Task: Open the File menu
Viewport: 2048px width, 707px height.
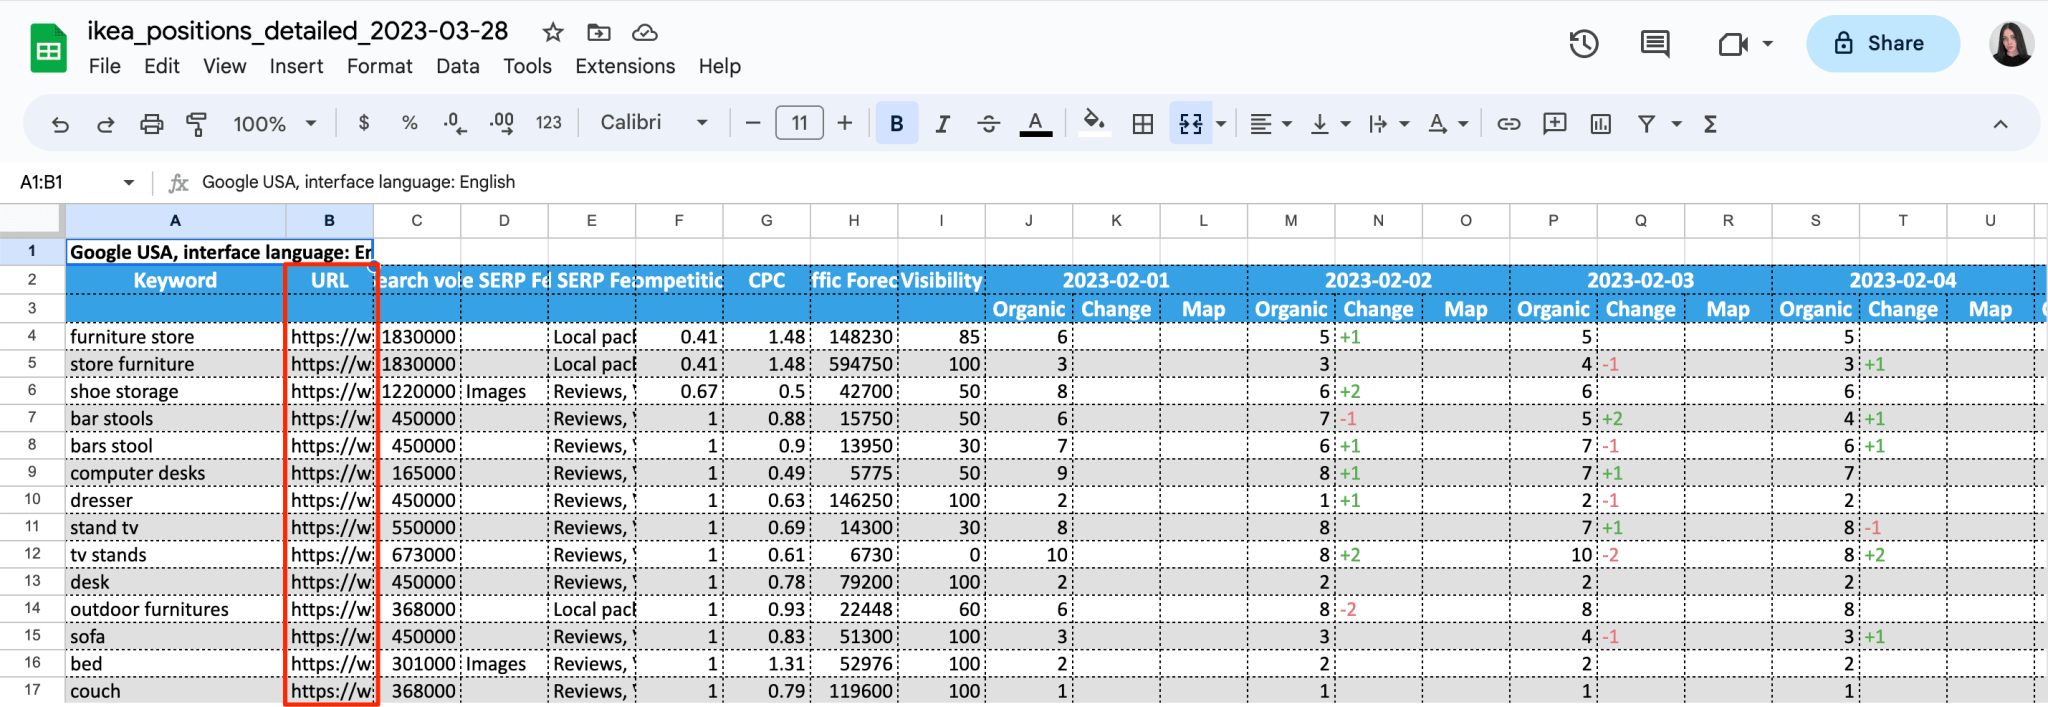Action: (x=105, y=67)
